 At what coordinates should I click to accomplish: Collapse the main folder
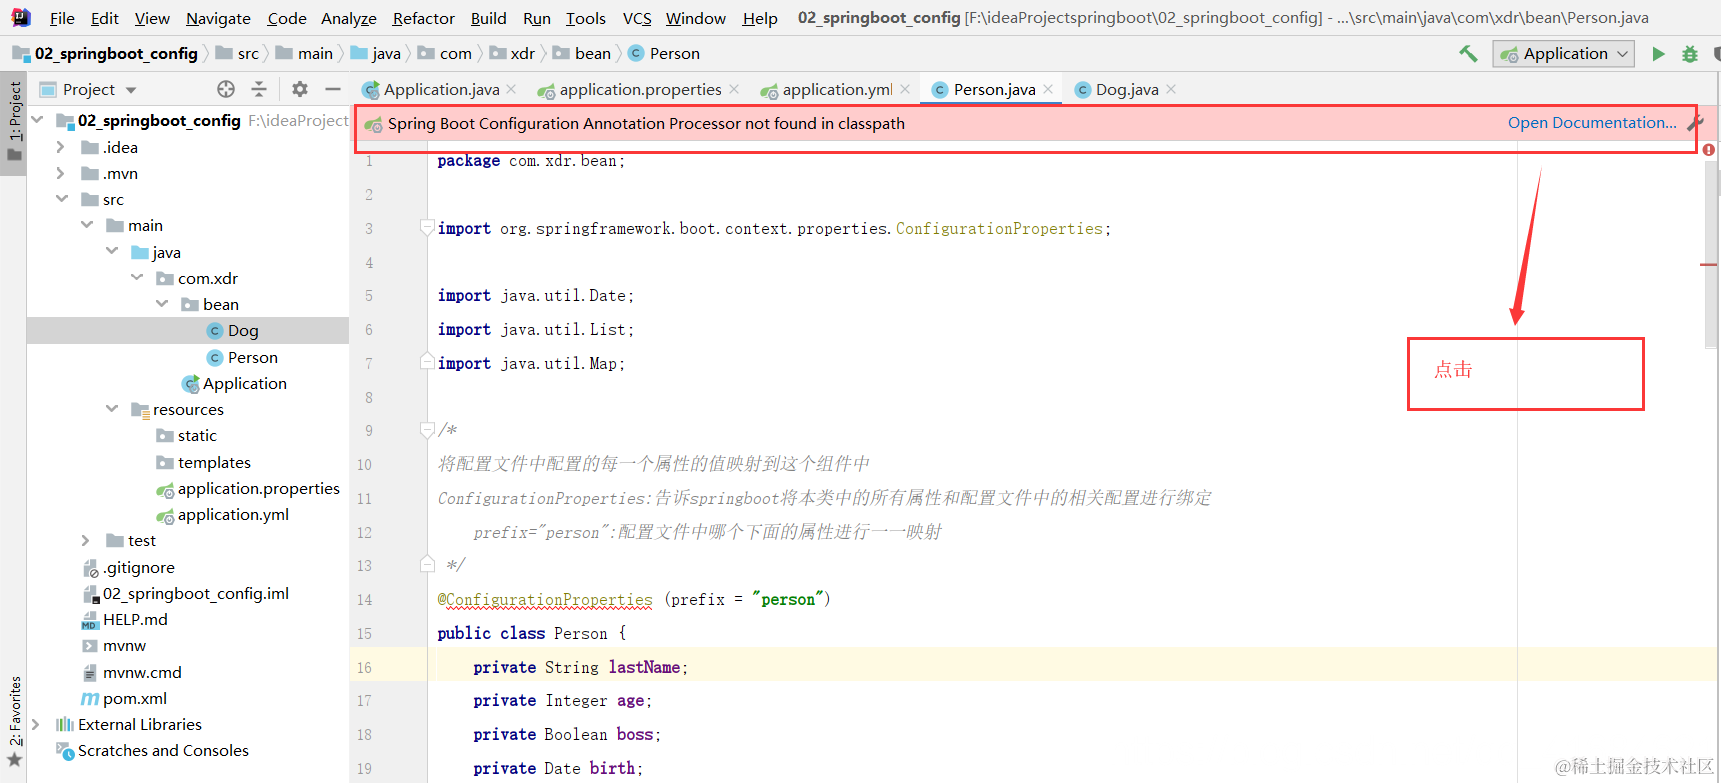click(x=87, y=225)
